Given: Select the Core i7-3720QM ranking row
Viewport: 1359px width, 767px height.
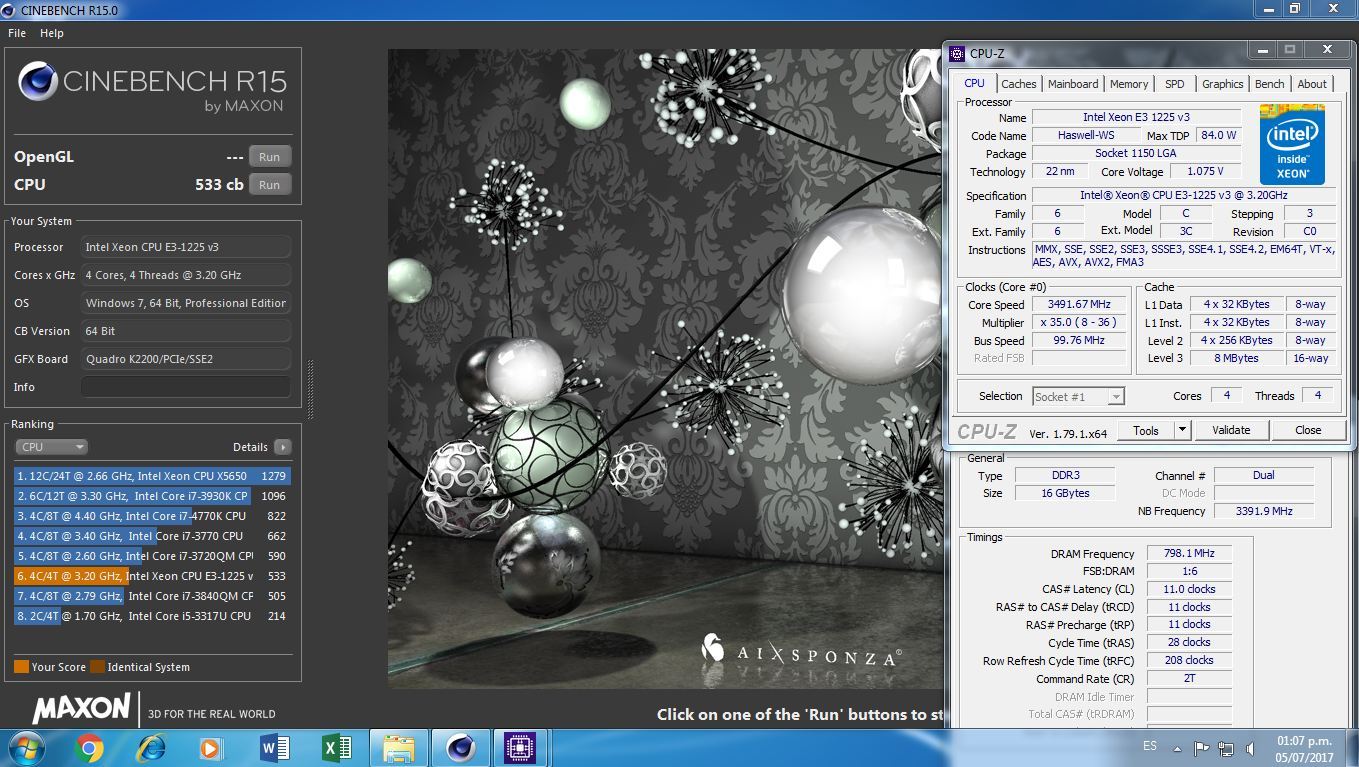Looking at the screenshot, I should (x=152, y=556).
